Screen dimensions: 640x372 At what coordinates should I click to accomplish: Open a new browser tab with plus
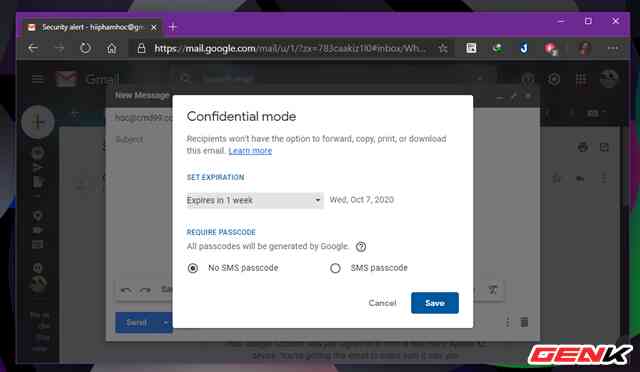172,27
